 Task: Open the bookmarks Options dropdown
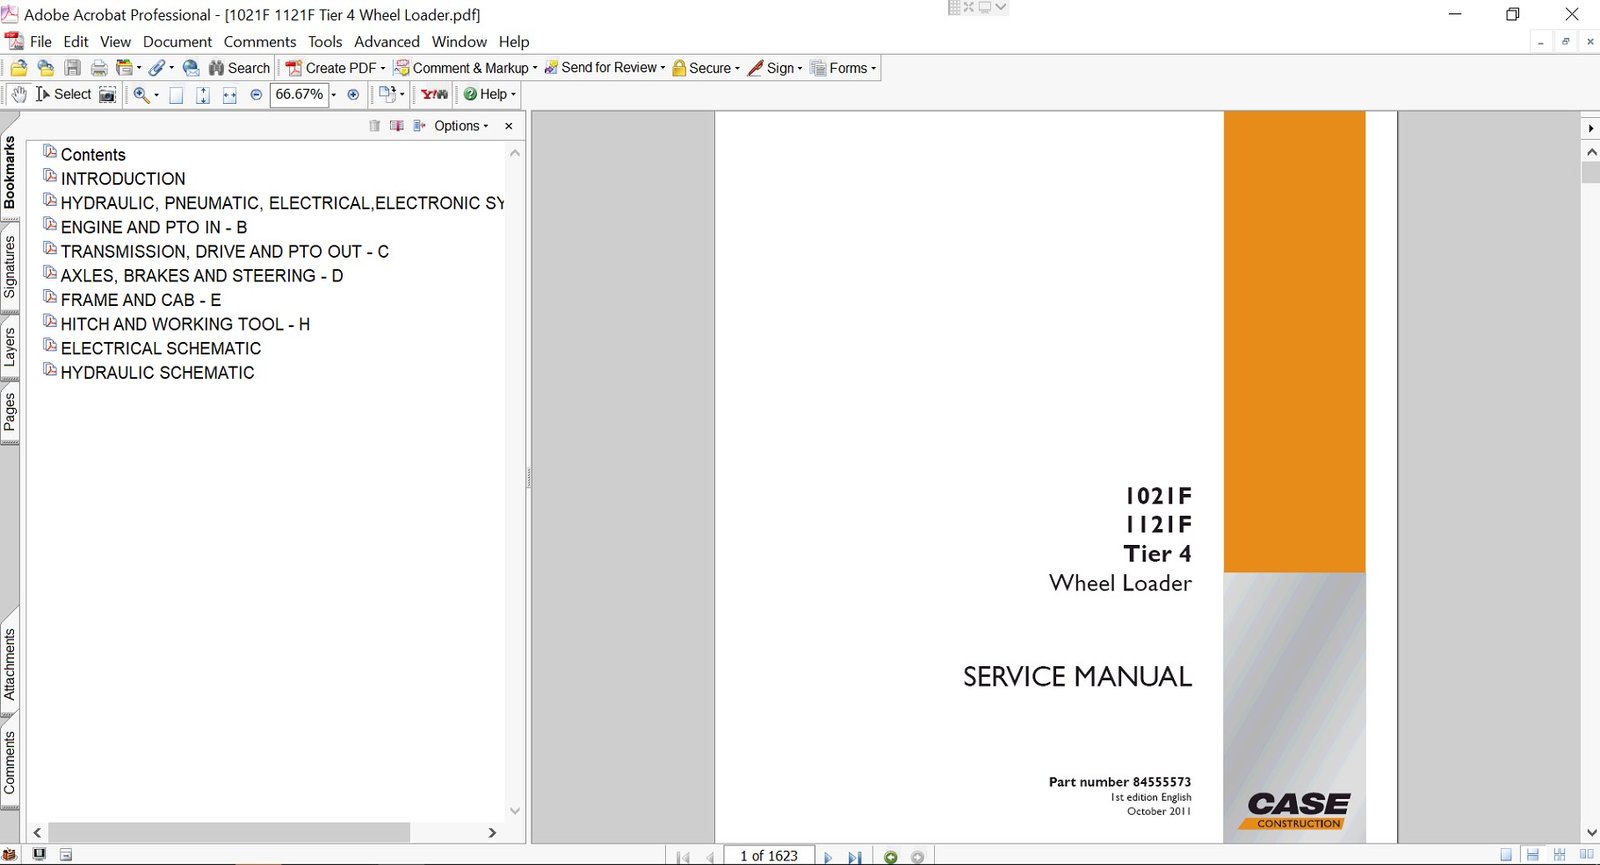(461, 126)
